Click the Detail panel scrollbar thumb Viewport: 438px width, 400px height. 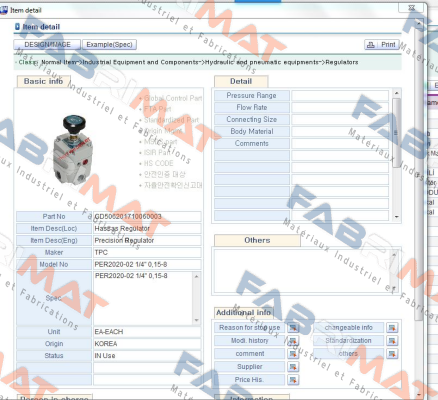[396, 133]
